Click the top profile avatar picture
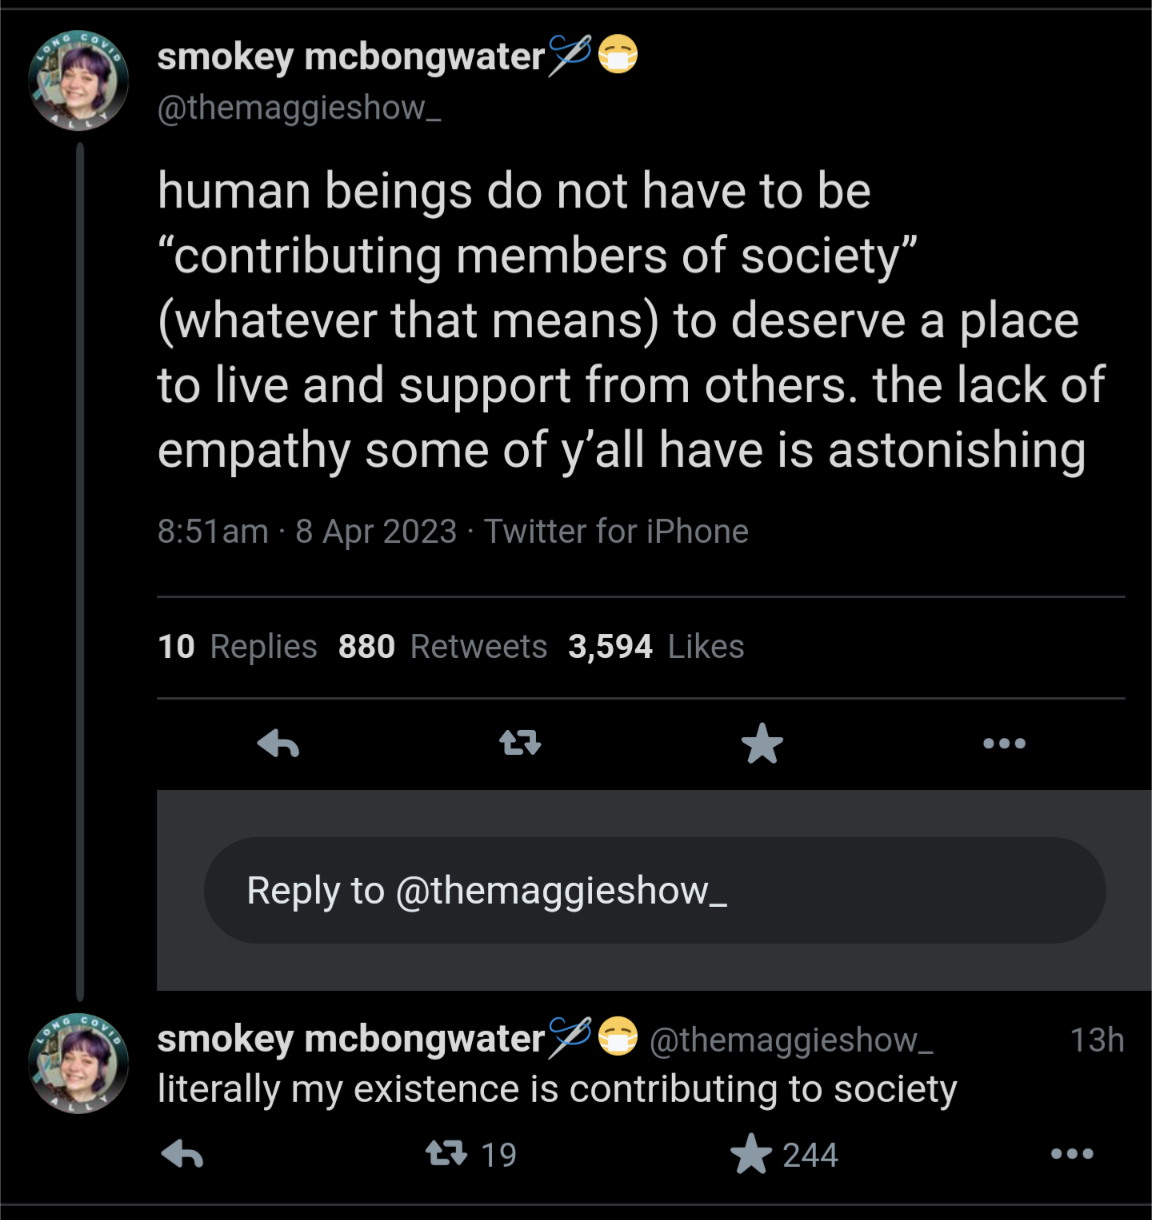The image size is (1152, 1220). coord(79,81)
